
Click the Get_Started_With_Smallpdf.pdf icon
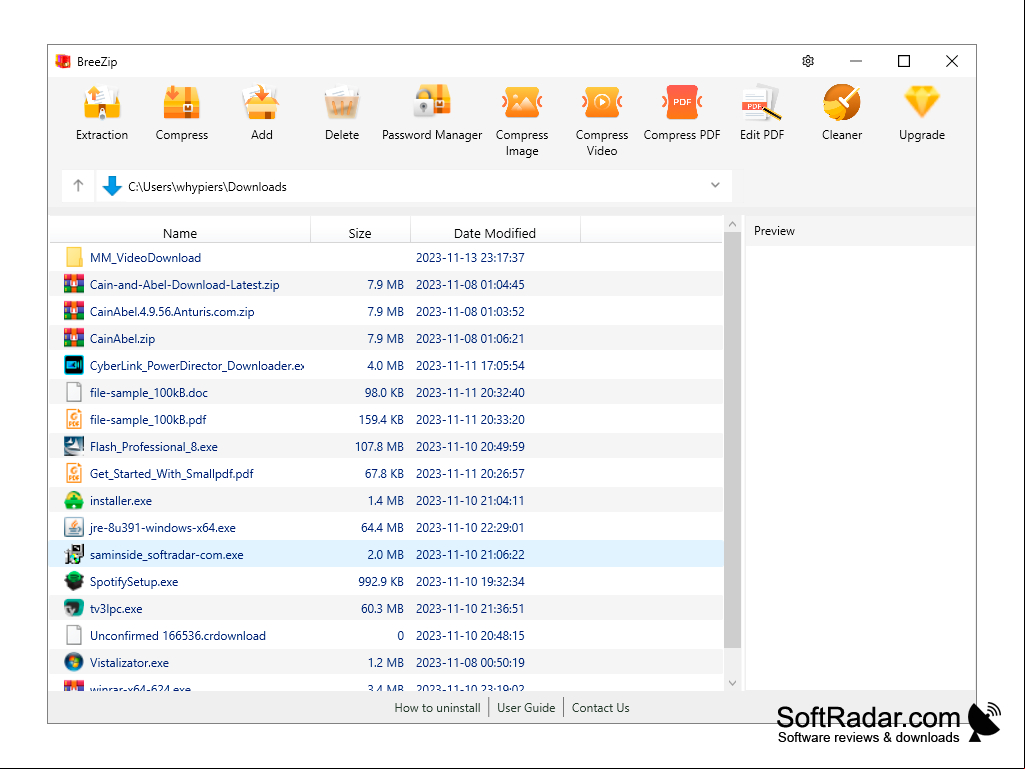pos(74,473)
